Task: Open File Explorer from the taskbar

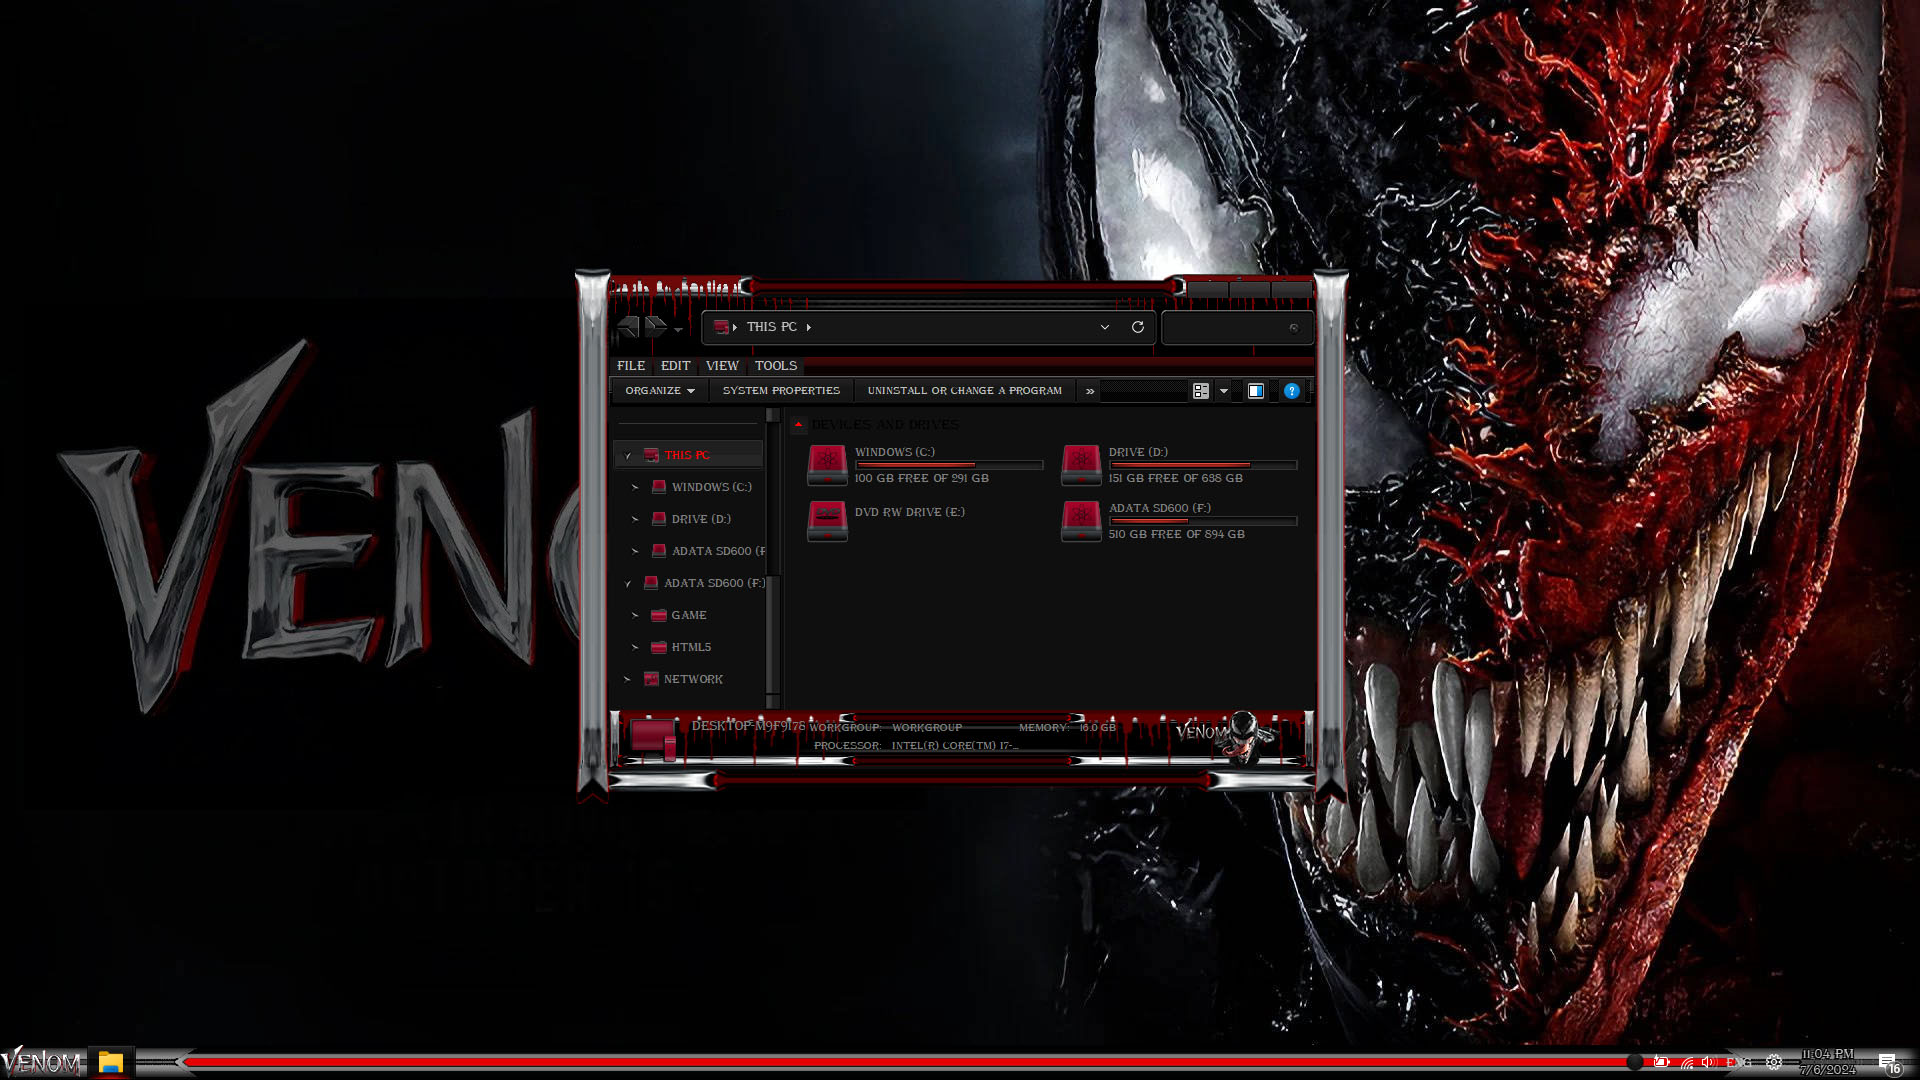Action: [111, 1062]
